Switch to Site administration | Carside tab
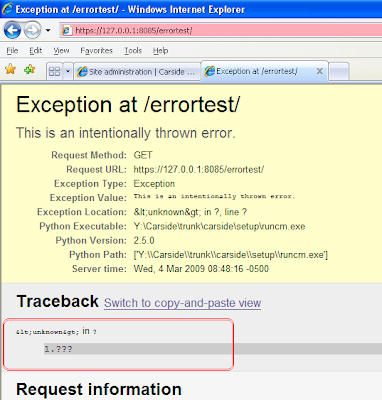Screen dimensions: 382x400 coord(137,72)
